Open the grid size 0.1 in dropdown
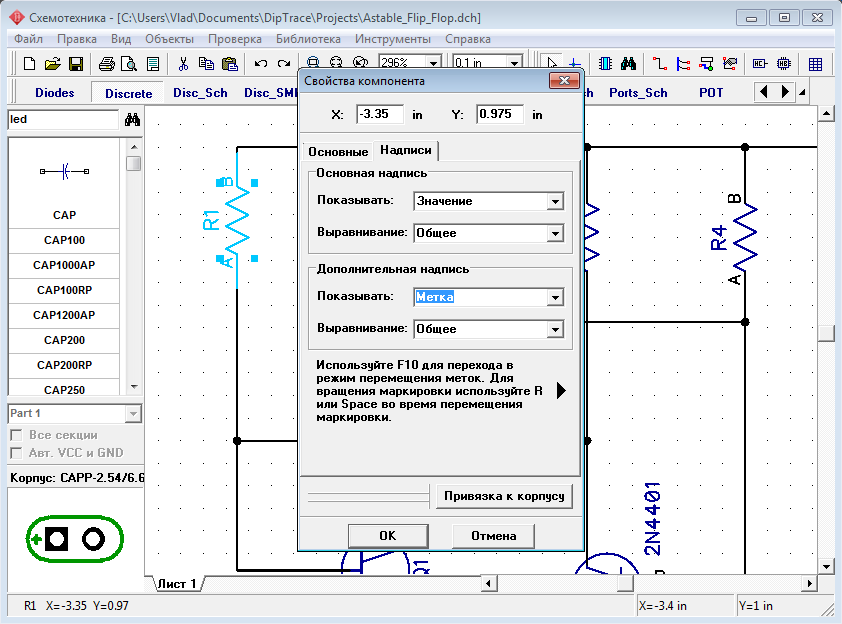Image resolution: width=842 pixels, height=624 pixels. (x=514, y=63)
